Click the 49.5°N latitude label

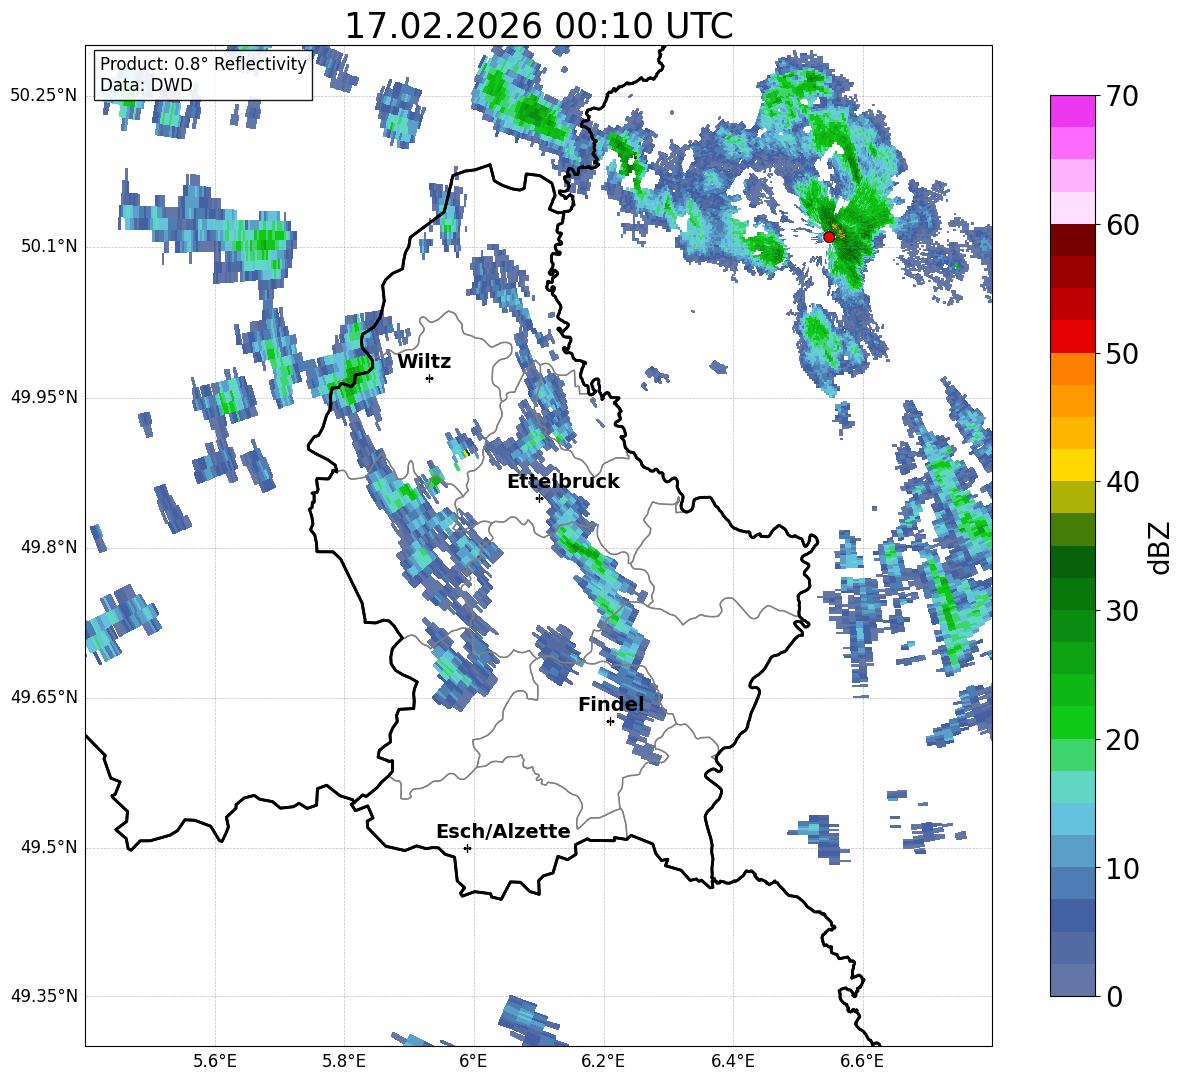coord(49,847)
